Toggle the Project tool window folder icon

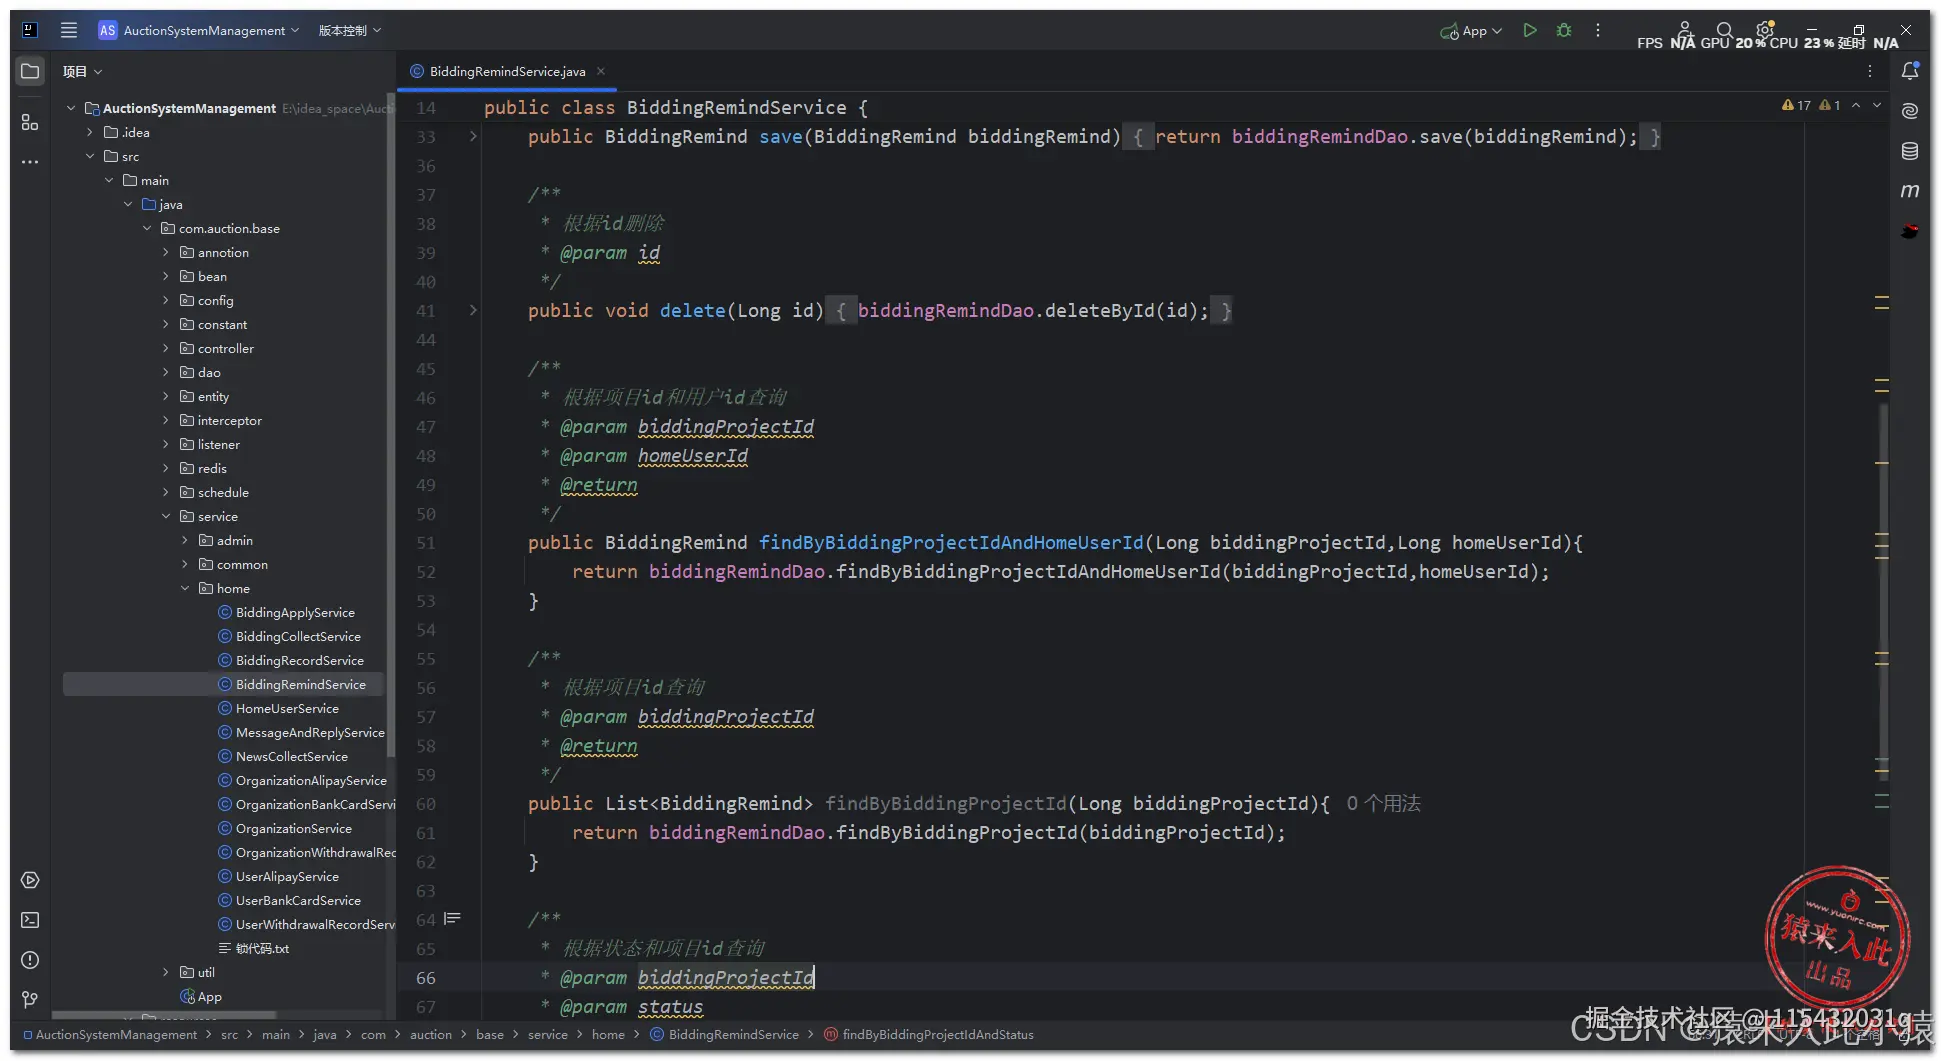[x=30, y=71]
